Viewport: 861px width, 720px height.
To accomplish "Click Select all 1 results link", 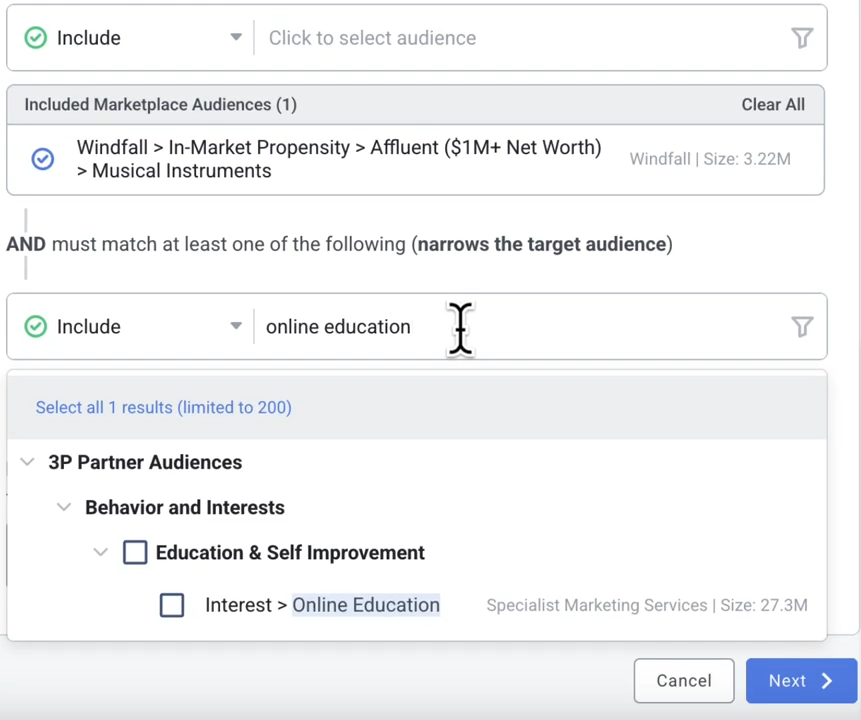I will [163, 407].
